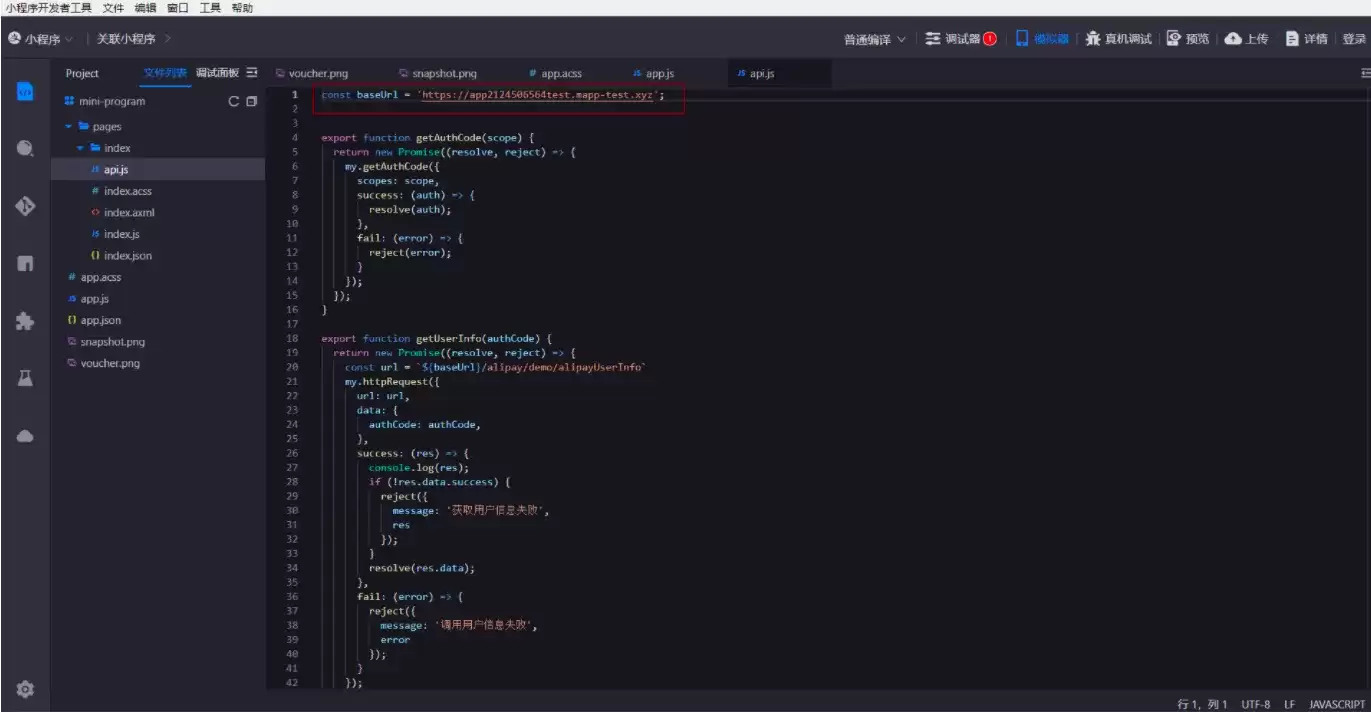Screen dimensions: 1371x712
Task: Collapse all folders icon next to refresh
Action: pos(251,101)
